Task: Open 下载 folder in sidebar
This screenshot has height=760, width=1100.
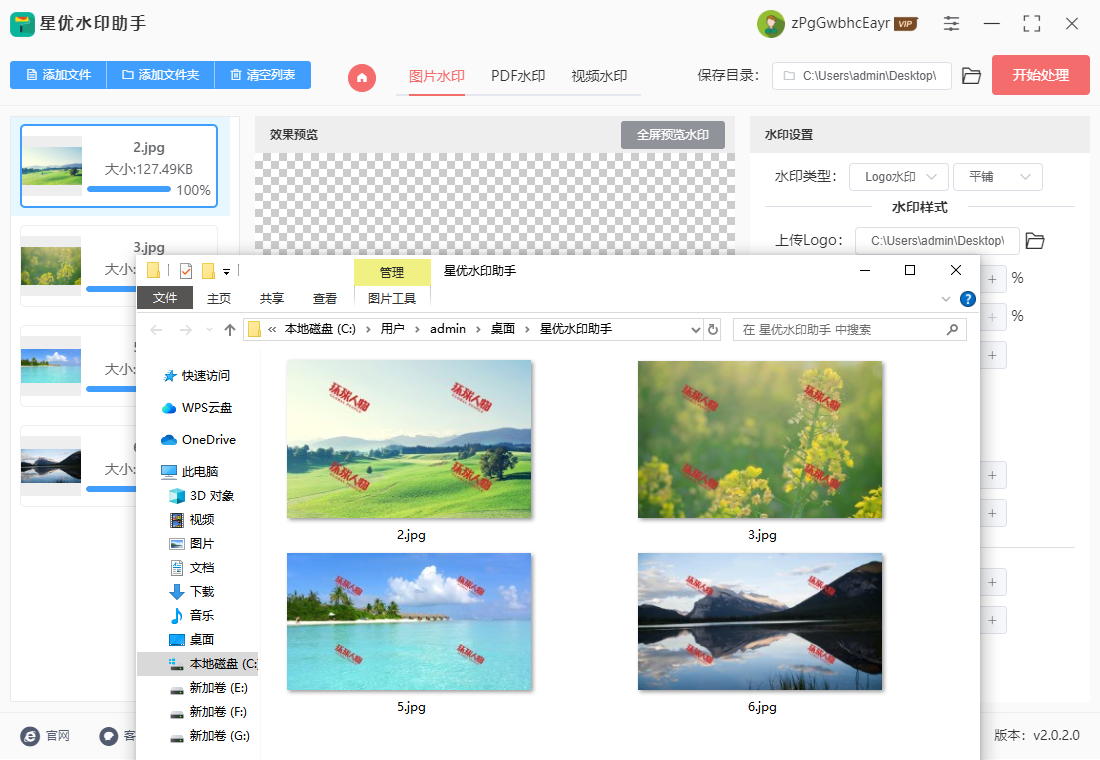Action: [192, 592]
